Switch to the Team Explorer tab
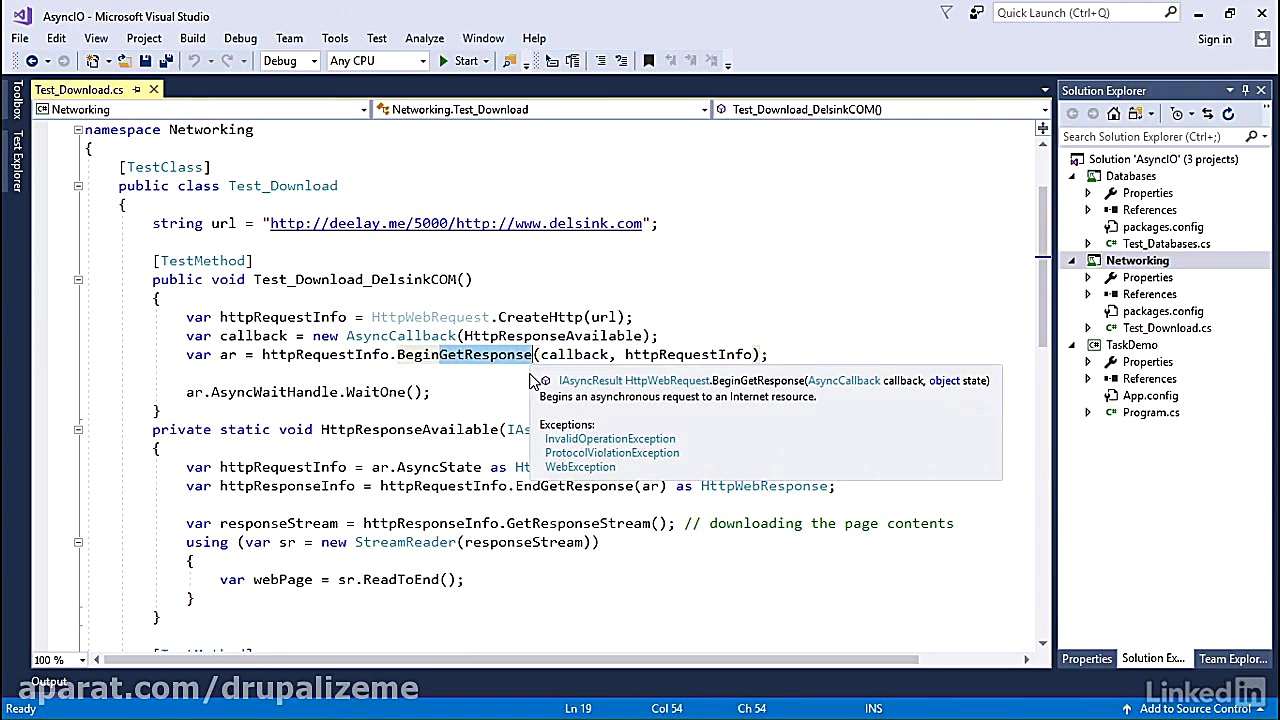The image size is (1280, 720). (x=1232, y=659)
